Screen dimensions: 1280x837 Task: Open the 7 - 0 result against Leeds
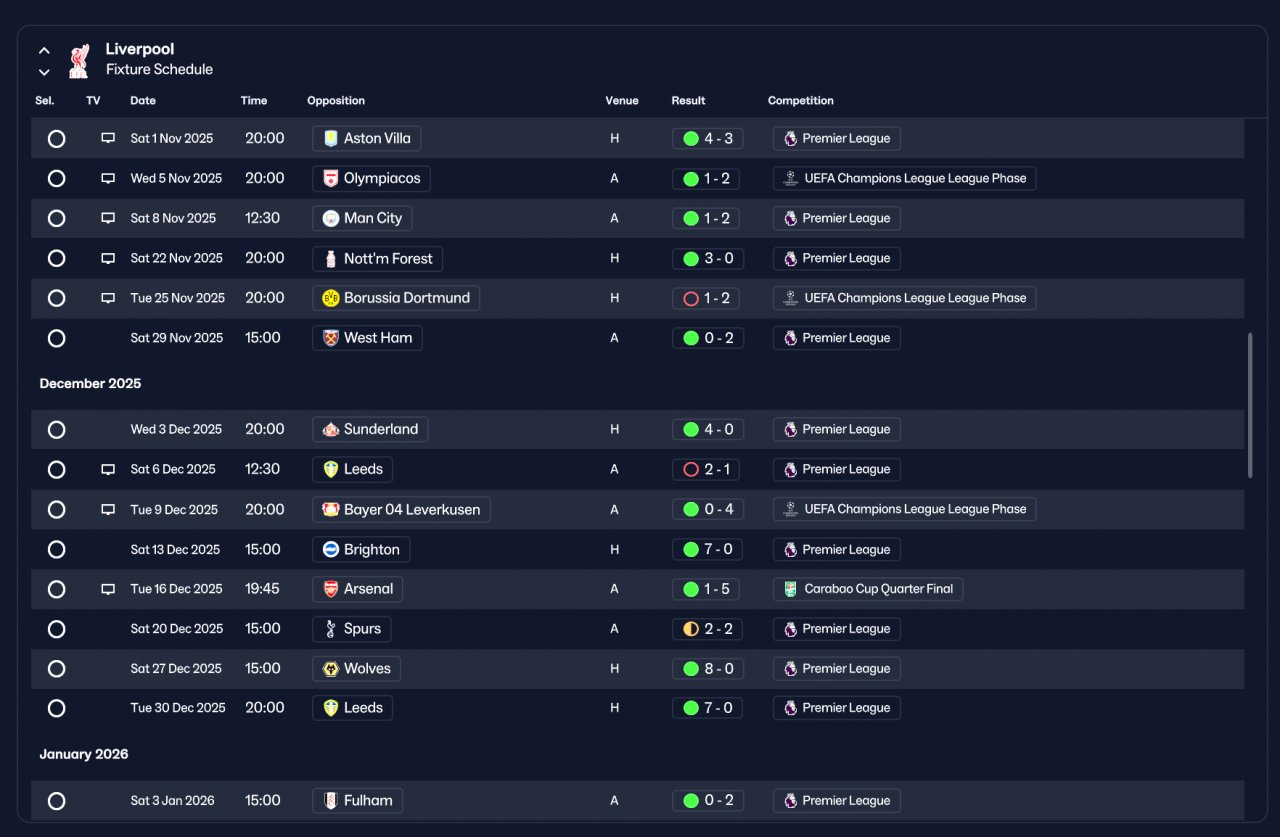pos(707,708)
